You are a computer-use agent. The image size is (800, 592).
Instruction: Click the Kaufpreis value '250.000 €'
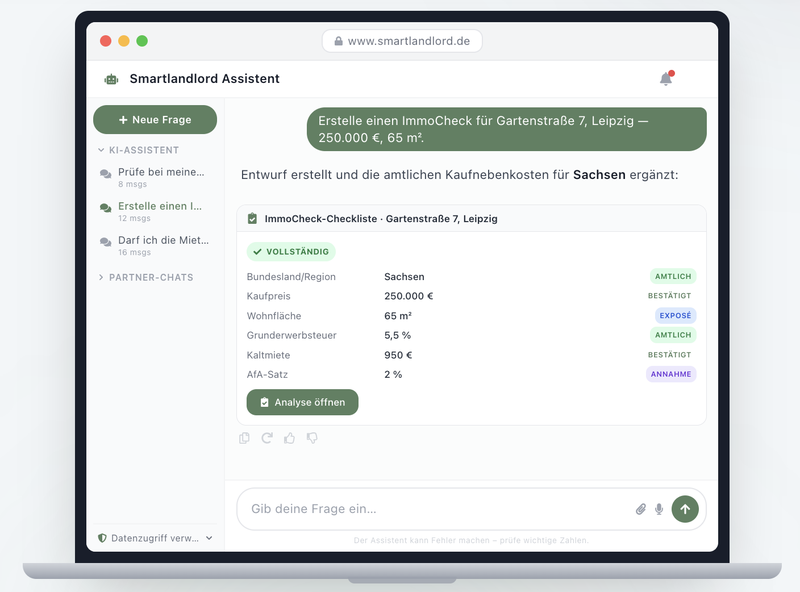pos(409,296)
